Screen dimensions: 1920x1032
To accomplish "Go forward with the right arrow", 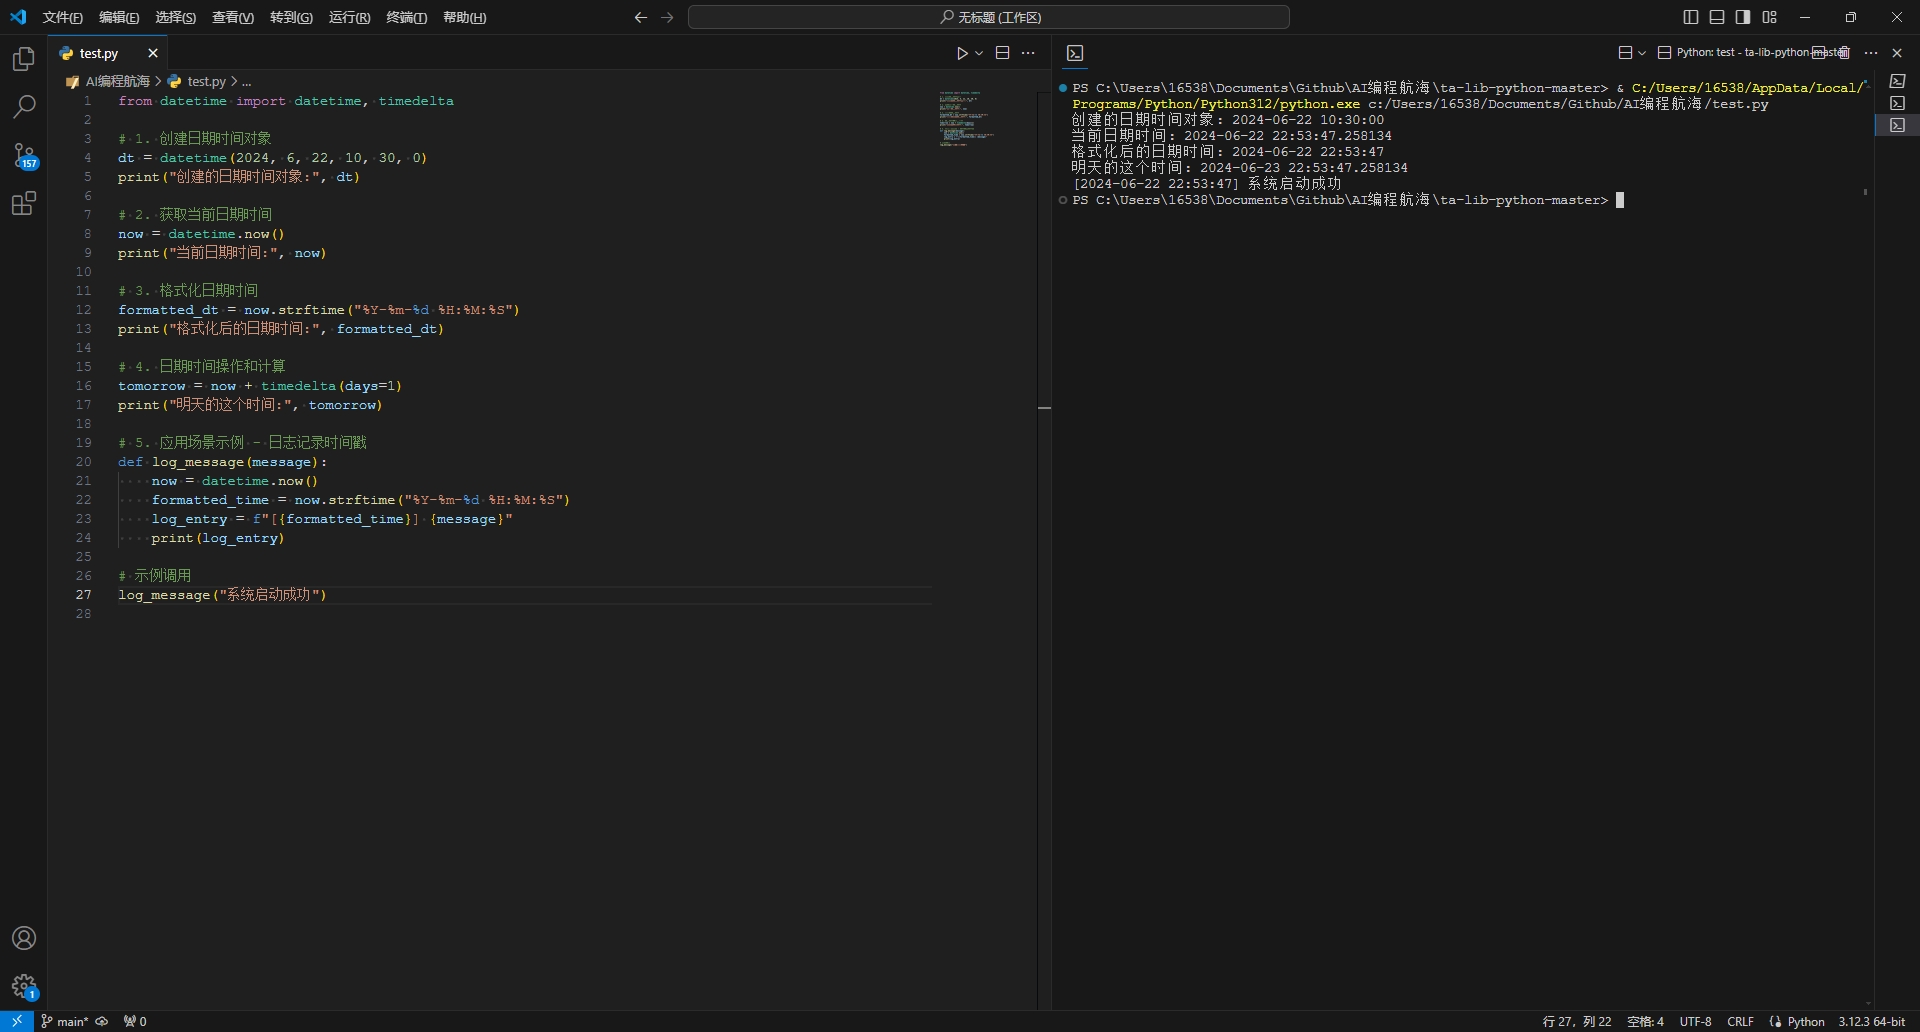I will pyautogui.click(x=667, y=17).
